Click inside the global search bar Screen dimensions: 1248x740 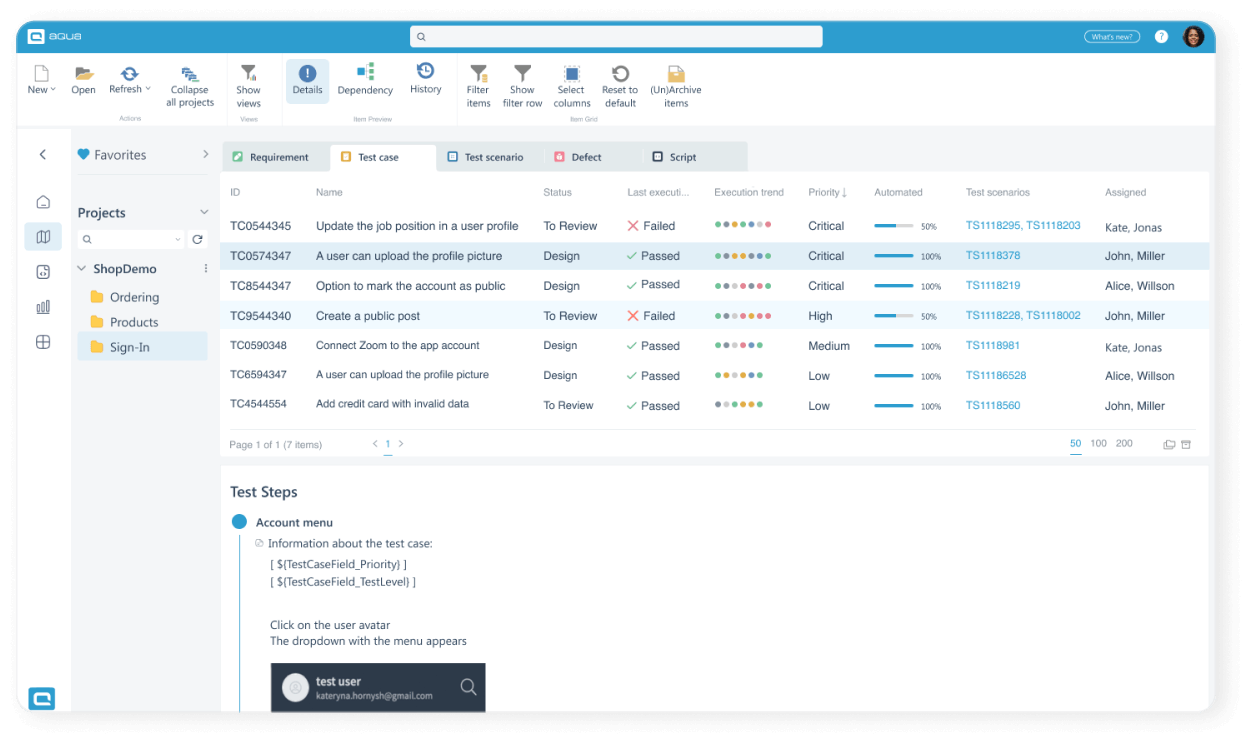point(615,36)
